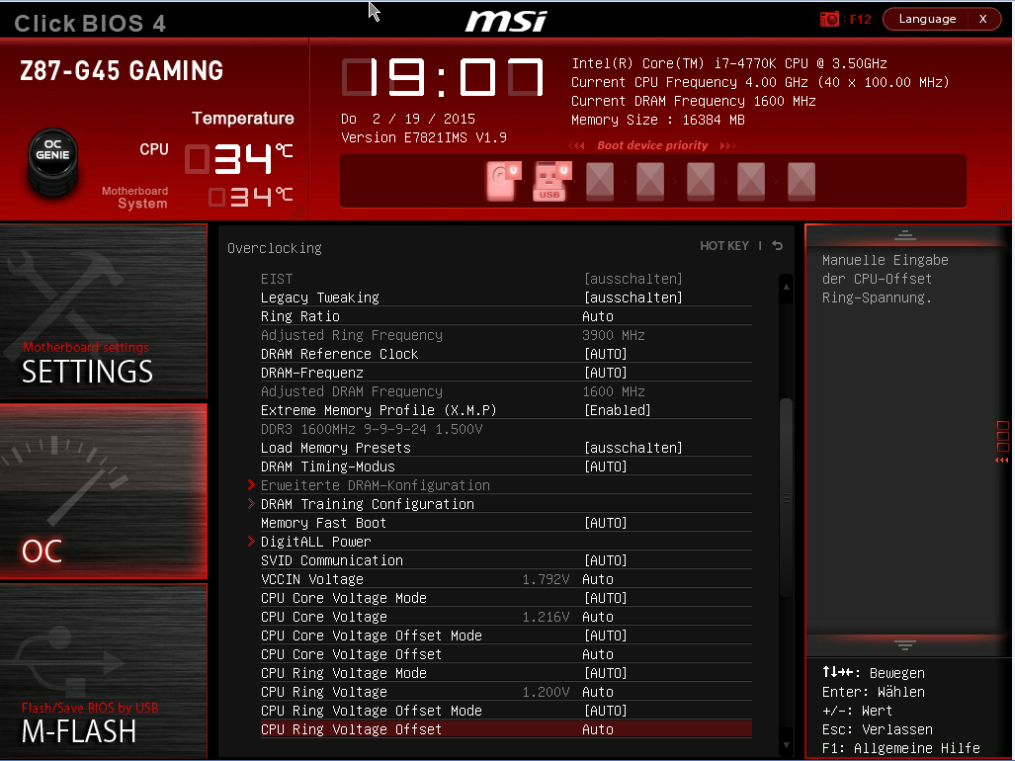Click the left arrows beside Boot device priority
The width and height of the screenshot is (1015, 761).
(576, 146)
